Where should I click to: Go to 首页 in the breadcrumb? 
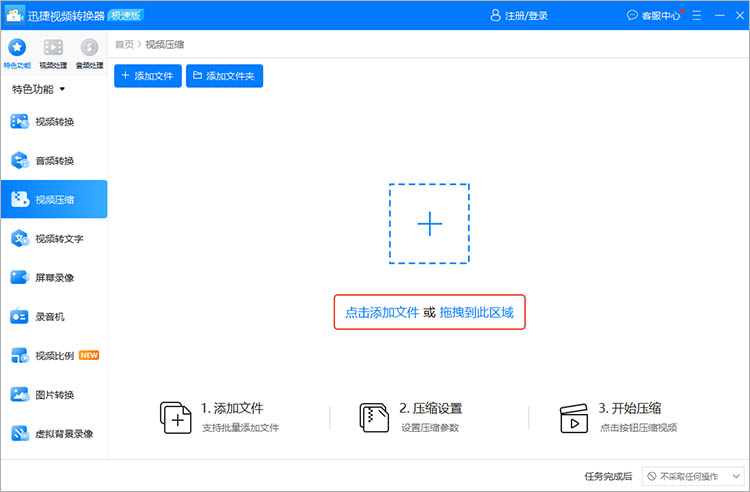(x=124, y=44)
